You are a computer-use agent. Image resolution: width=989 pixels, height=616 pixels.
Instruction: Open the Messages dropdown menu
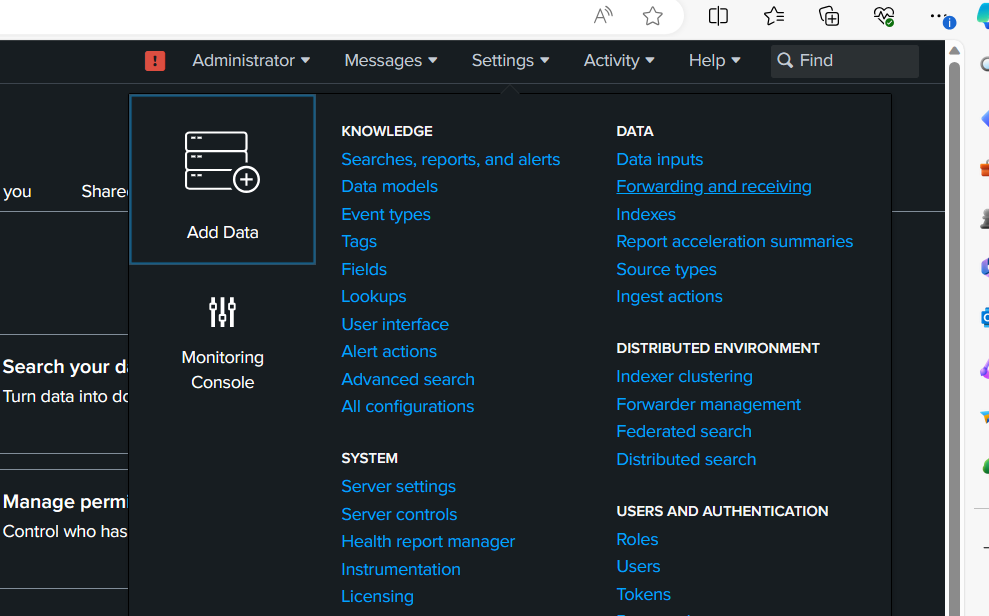(390, 61)
